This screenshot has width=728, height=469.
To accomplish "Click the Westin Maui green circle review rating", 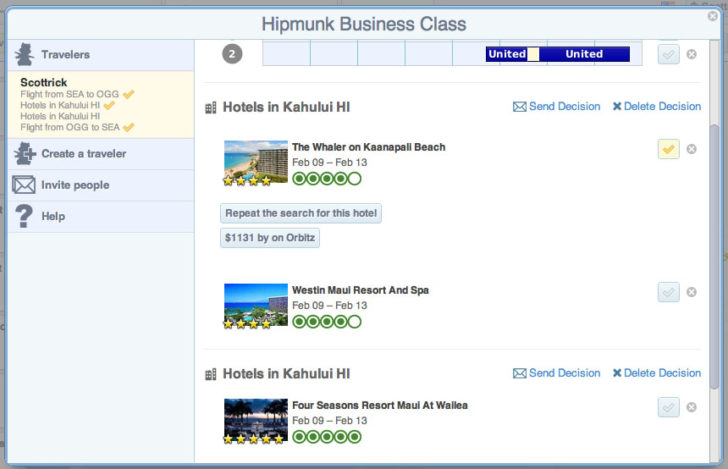I will [326, 322].
